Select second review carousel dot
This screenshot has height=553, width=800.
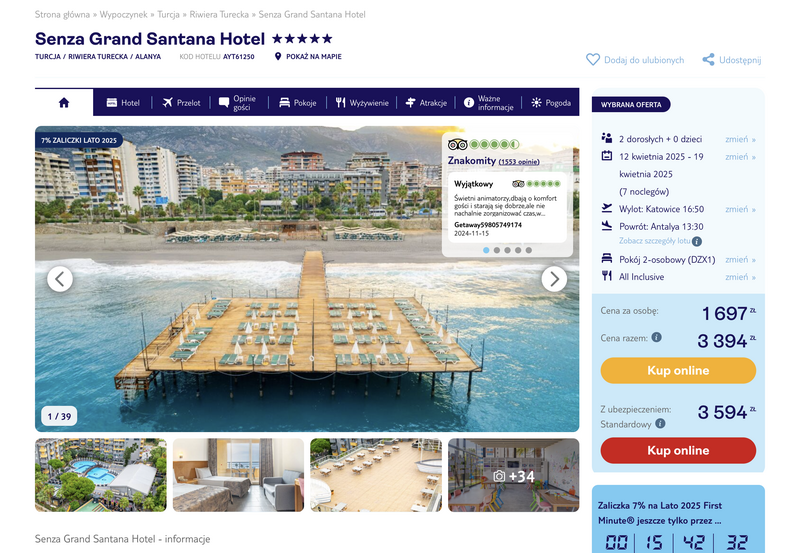point(497,250)
